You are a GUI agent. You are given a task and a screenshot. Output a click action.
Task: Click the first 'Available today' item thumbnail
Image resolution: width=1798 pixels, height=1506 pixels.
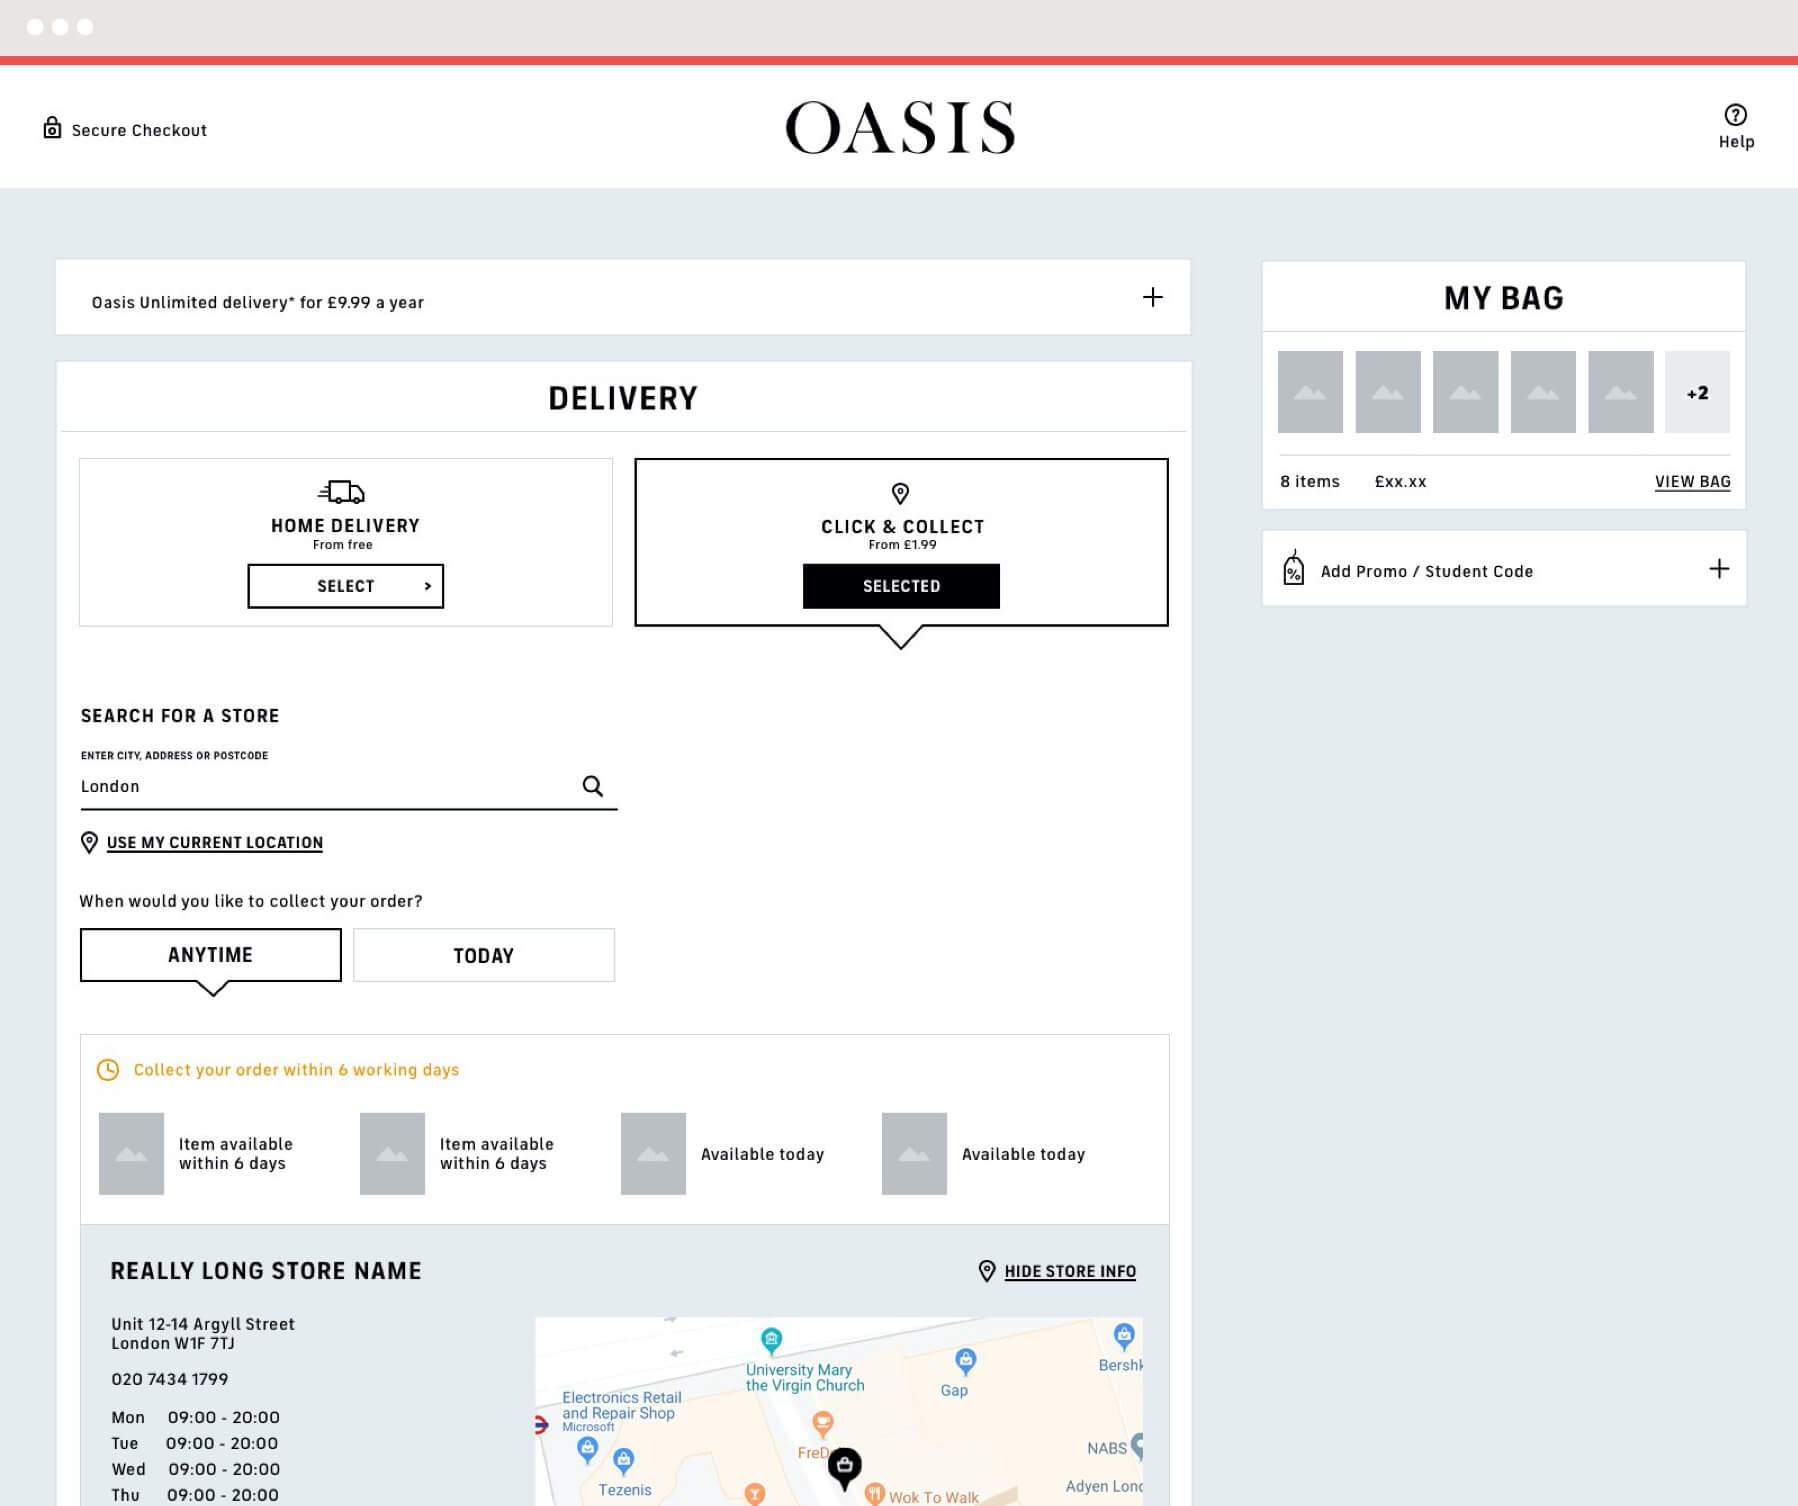pos(653,1153)
